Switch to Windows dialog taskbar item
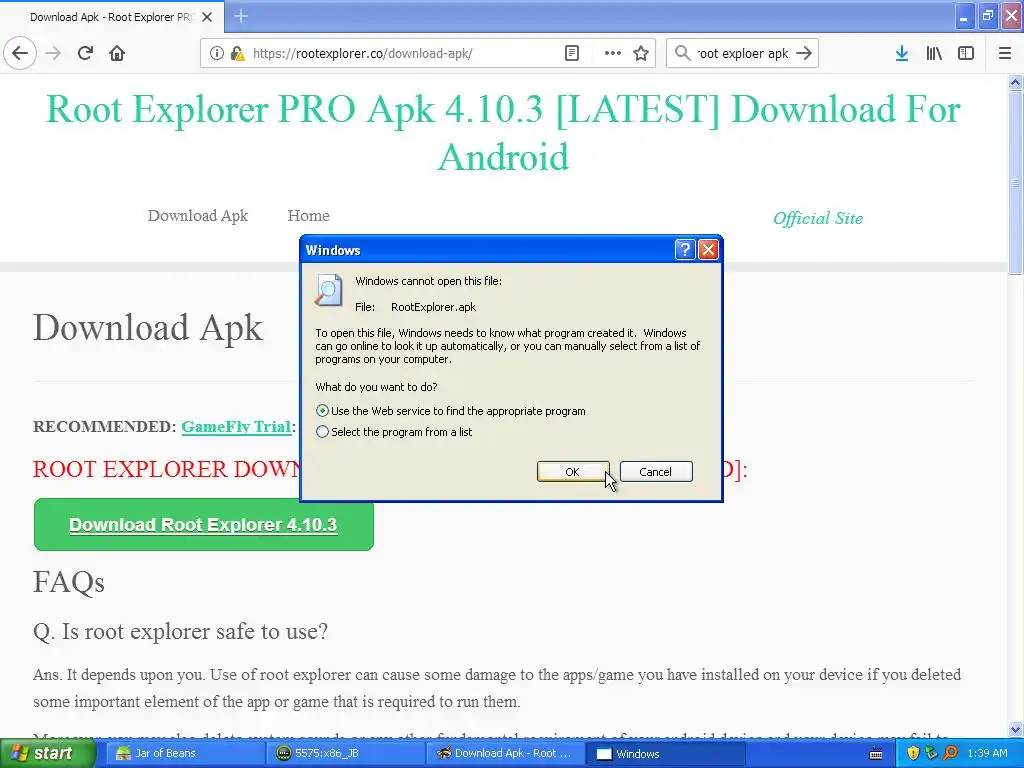Image resolution: width=1024 pixels, height=768 pixels. click(665, 754)
